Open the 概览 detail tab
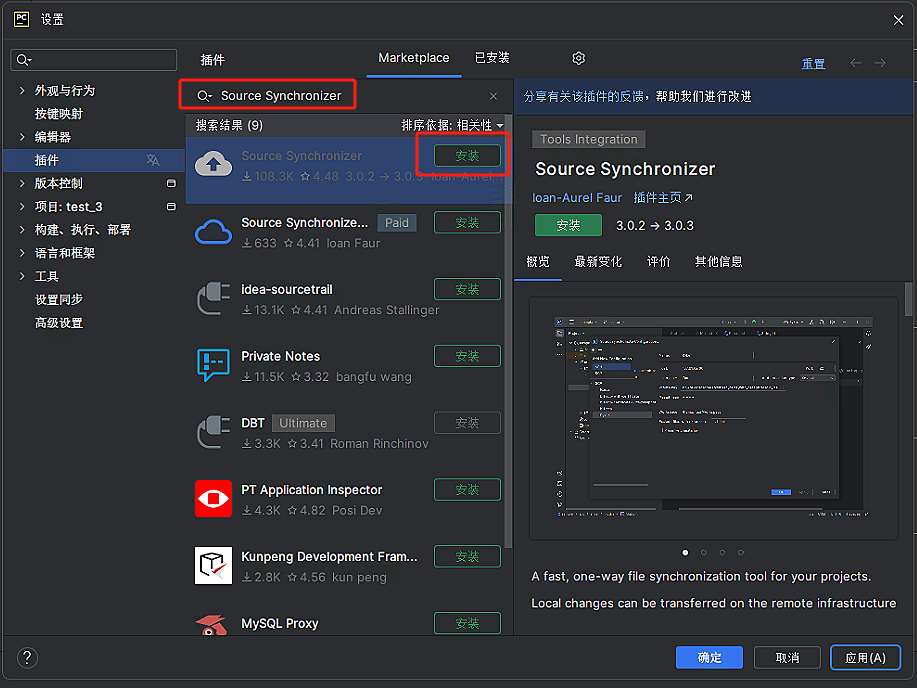Screen dimensions: 917x688 (538, 262)
